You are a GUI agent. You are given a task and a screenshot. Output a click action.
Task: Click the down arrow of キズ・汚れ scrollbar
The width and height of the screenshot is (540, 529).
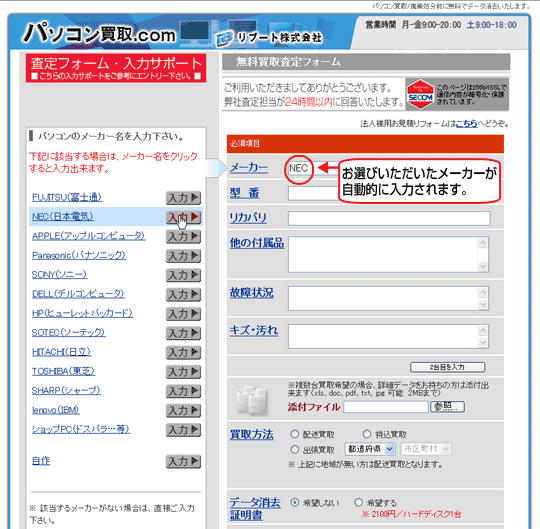(483, 342)
